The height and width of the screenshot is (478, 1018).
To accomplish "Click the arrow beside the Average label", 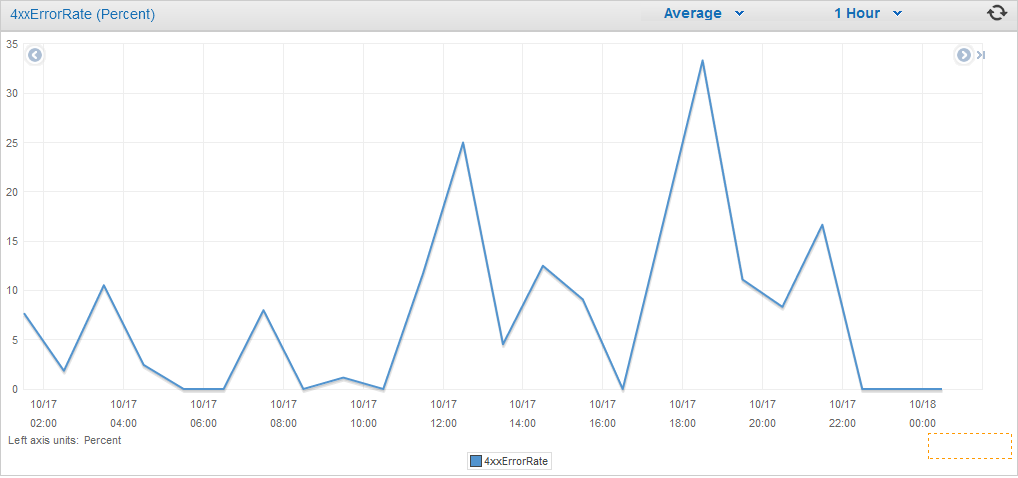I will (x=739, y=14).
